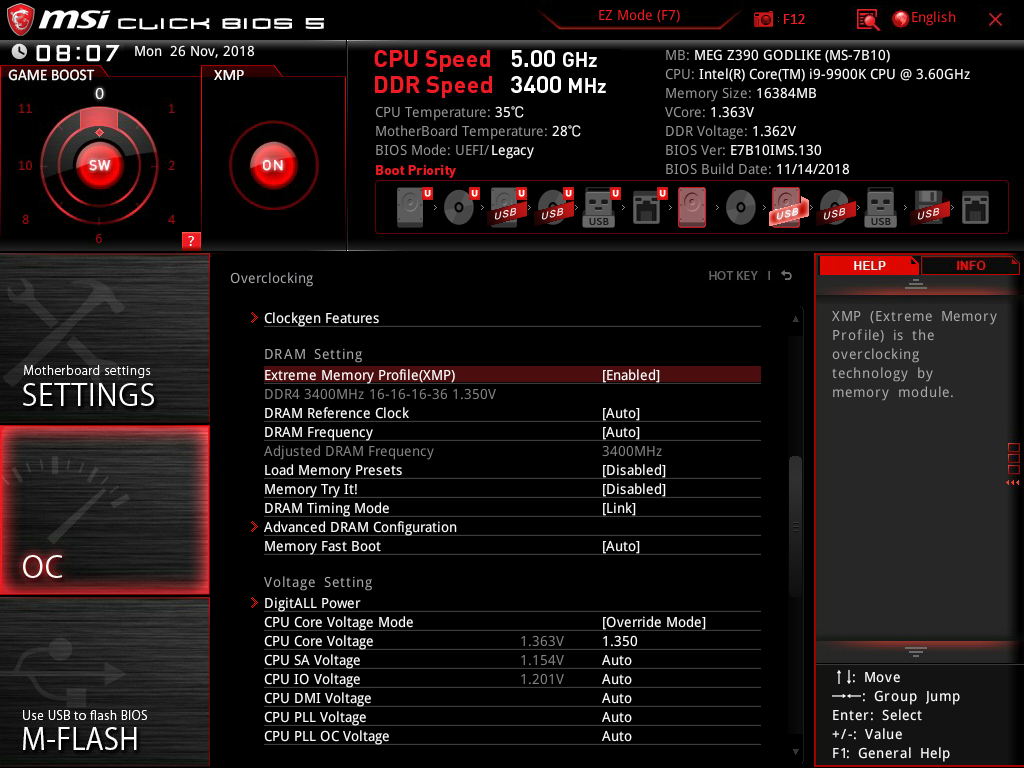Expand Clockgen Features submenu

tap(321, 318)
